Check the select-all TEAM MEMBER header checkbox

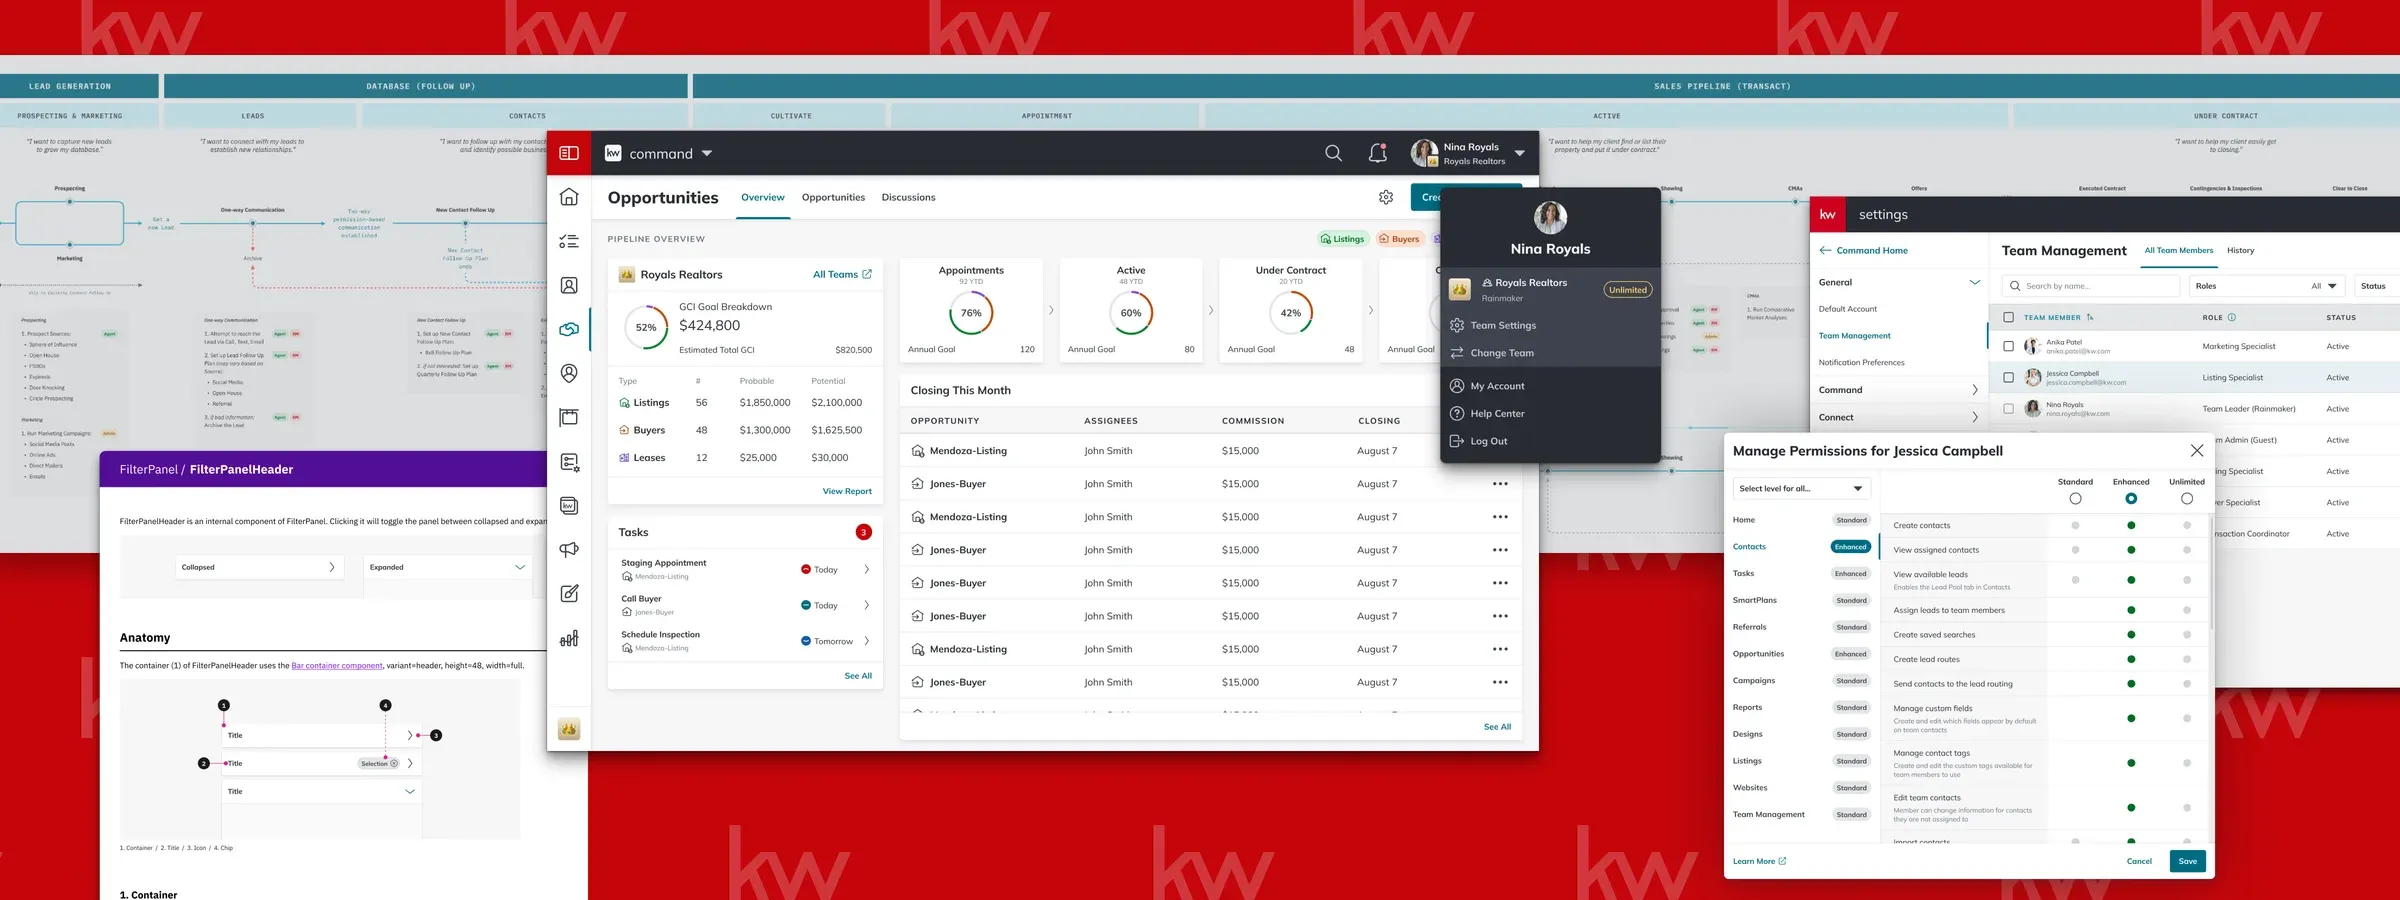[x=2008, y=317]
